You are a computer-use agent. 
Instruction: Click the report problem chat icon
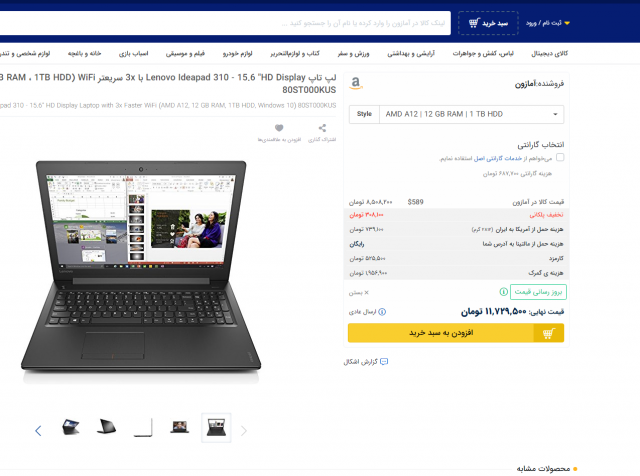pos(384,362)
